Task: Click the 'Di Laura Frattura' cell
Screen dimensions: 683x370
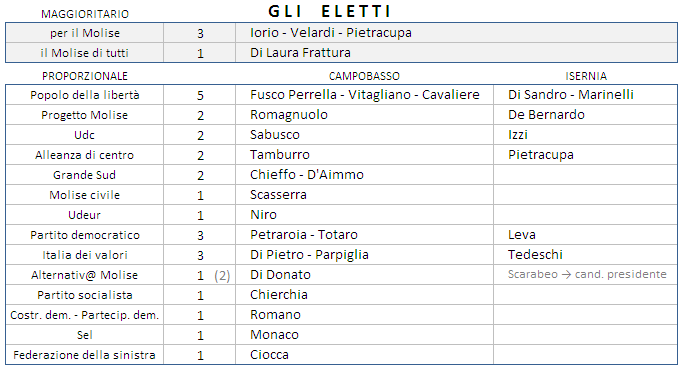Action: coord(456,53)
